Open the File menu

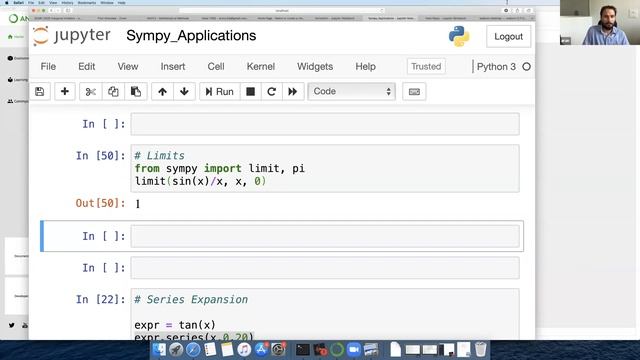pyautogui.click(x=48, y=67)
